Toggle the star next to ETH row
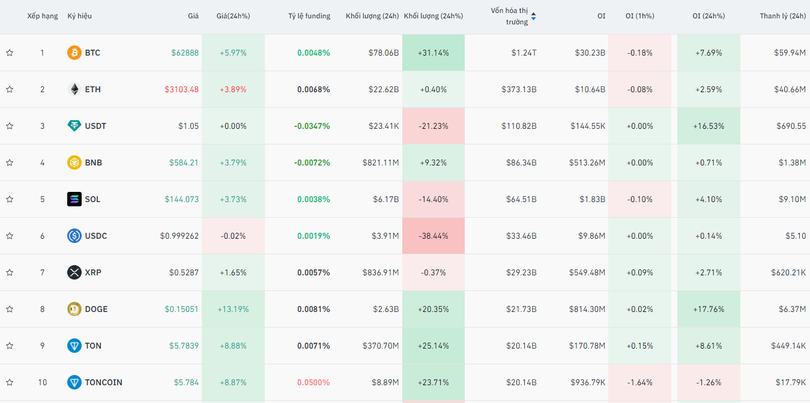Image resolution: width=810 pixels, height=403 pixels. pyautogui.click(x=10, y=89)
